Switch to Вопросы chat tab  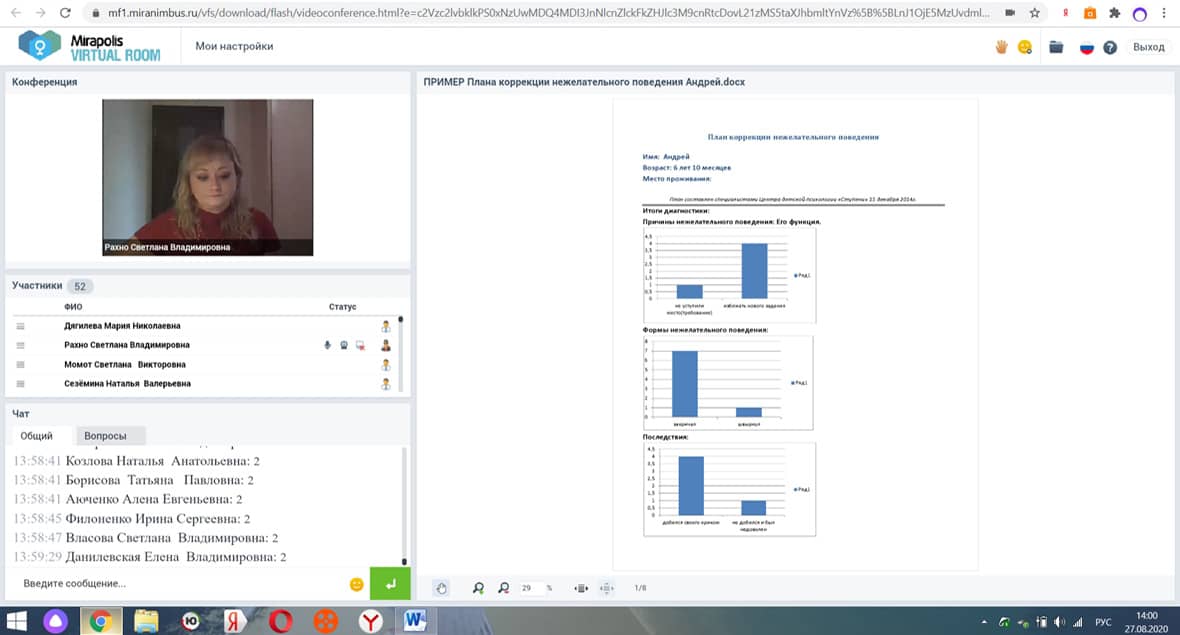(x=105, y=436)
